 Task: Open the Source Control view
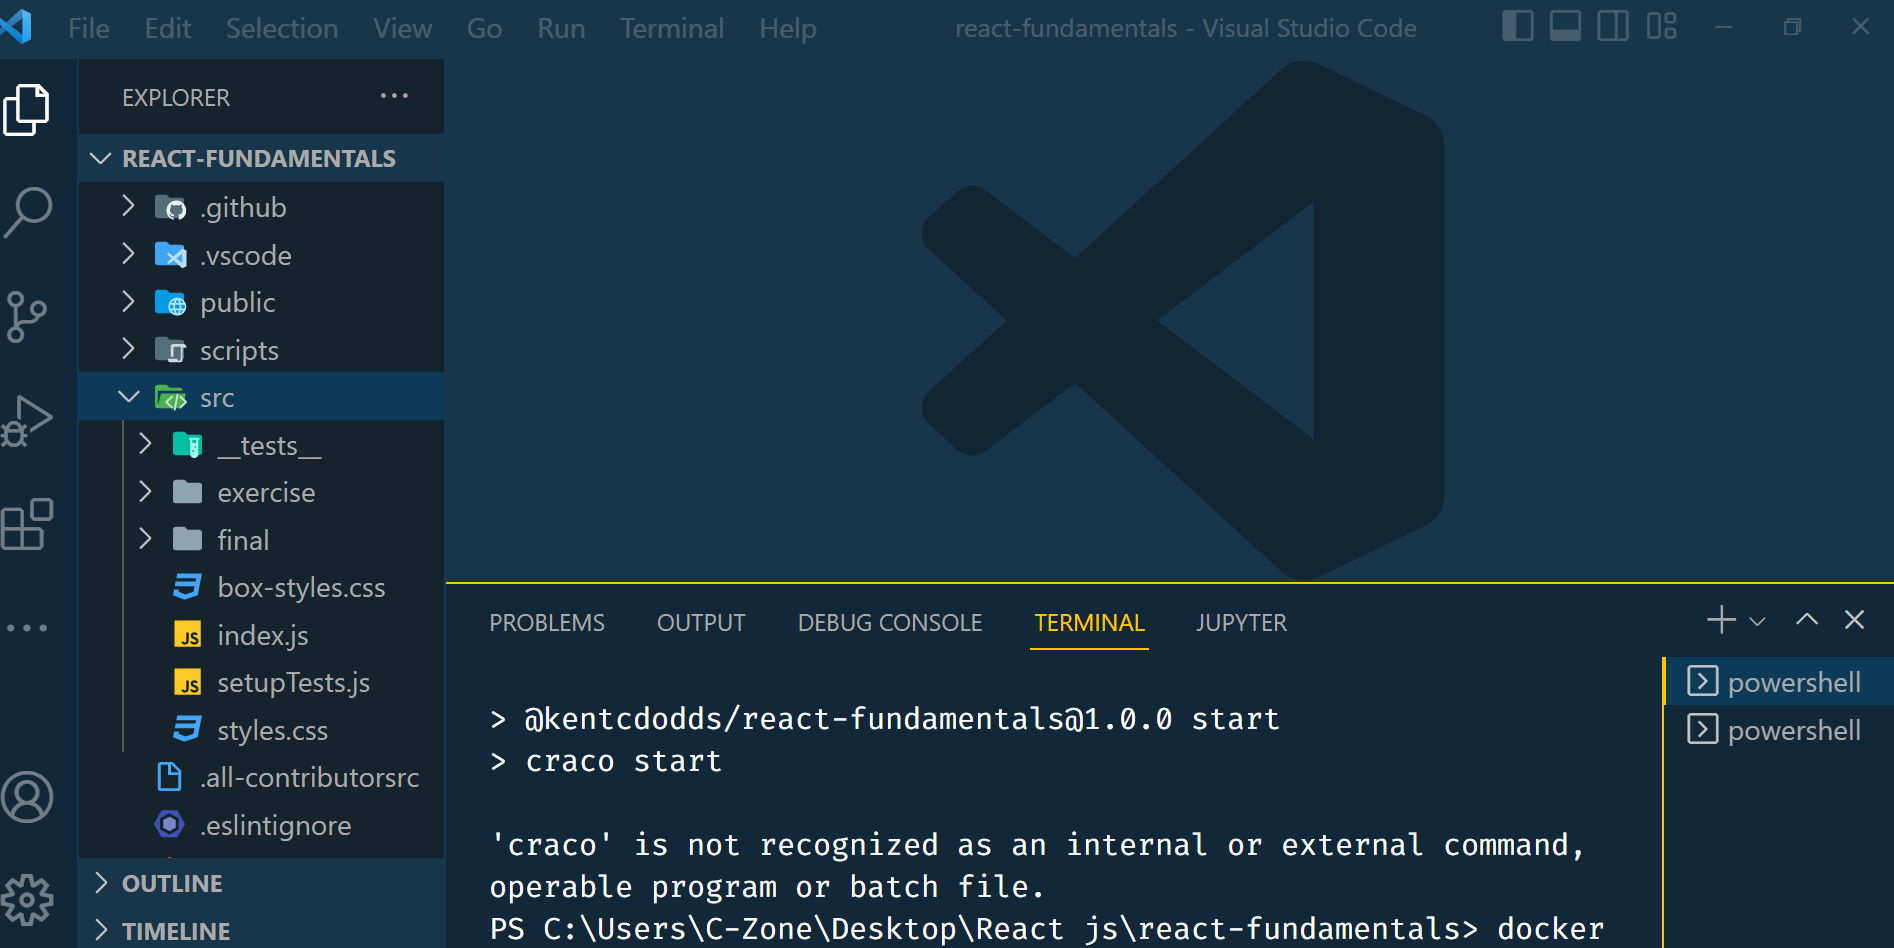[x=27, y=317]
